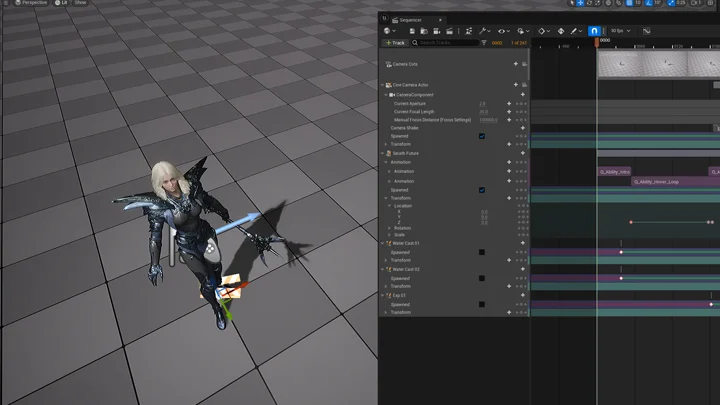The image size is (720, 405).
Task: Open the 30 fps frame rate dropdown
Action: (x=620, y=31)
